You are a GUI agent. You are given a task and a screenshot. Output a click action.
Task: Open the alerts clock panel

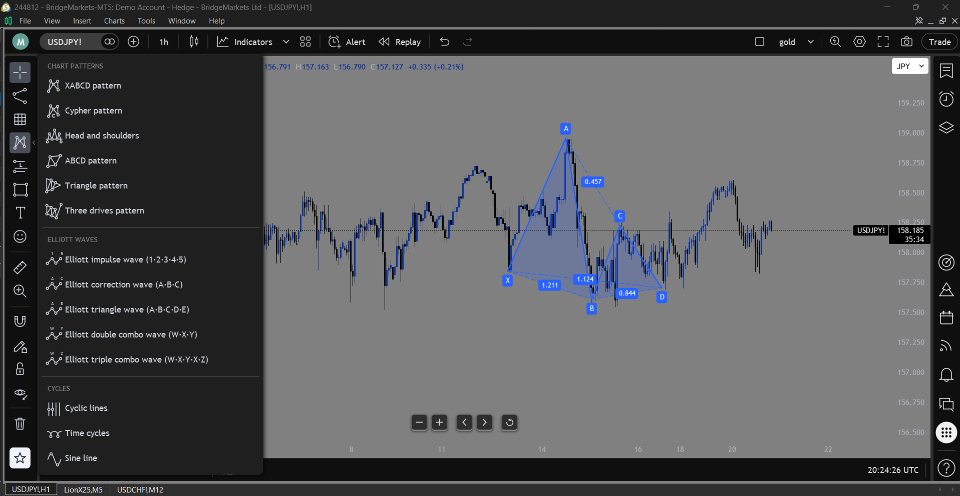(946, 99)
